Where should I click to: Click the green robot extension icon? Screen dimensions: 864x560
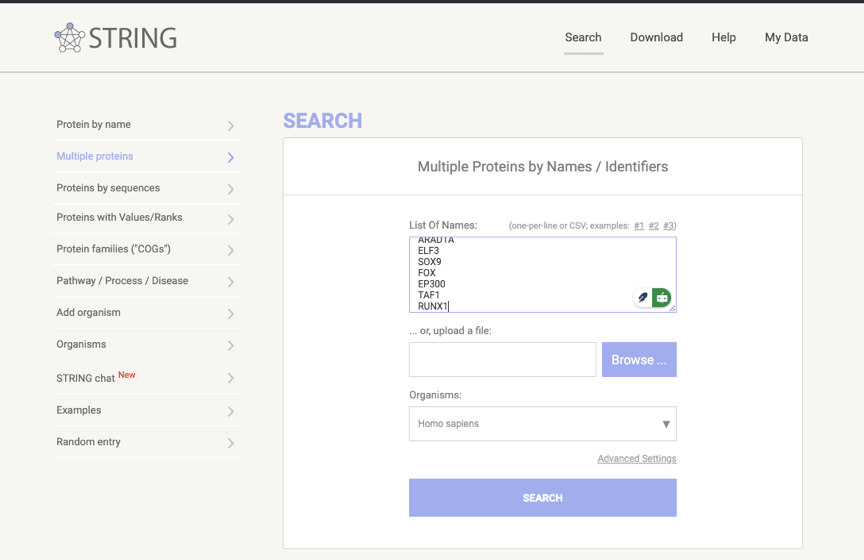pyautogui.click(x=661, y=298)
